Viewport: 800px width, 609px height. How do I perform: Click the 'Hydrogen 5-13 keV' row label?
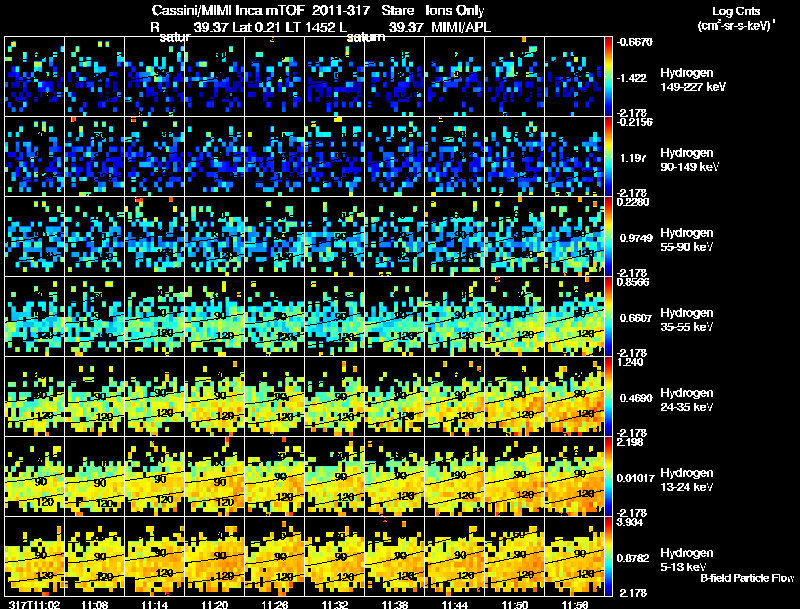687,560
